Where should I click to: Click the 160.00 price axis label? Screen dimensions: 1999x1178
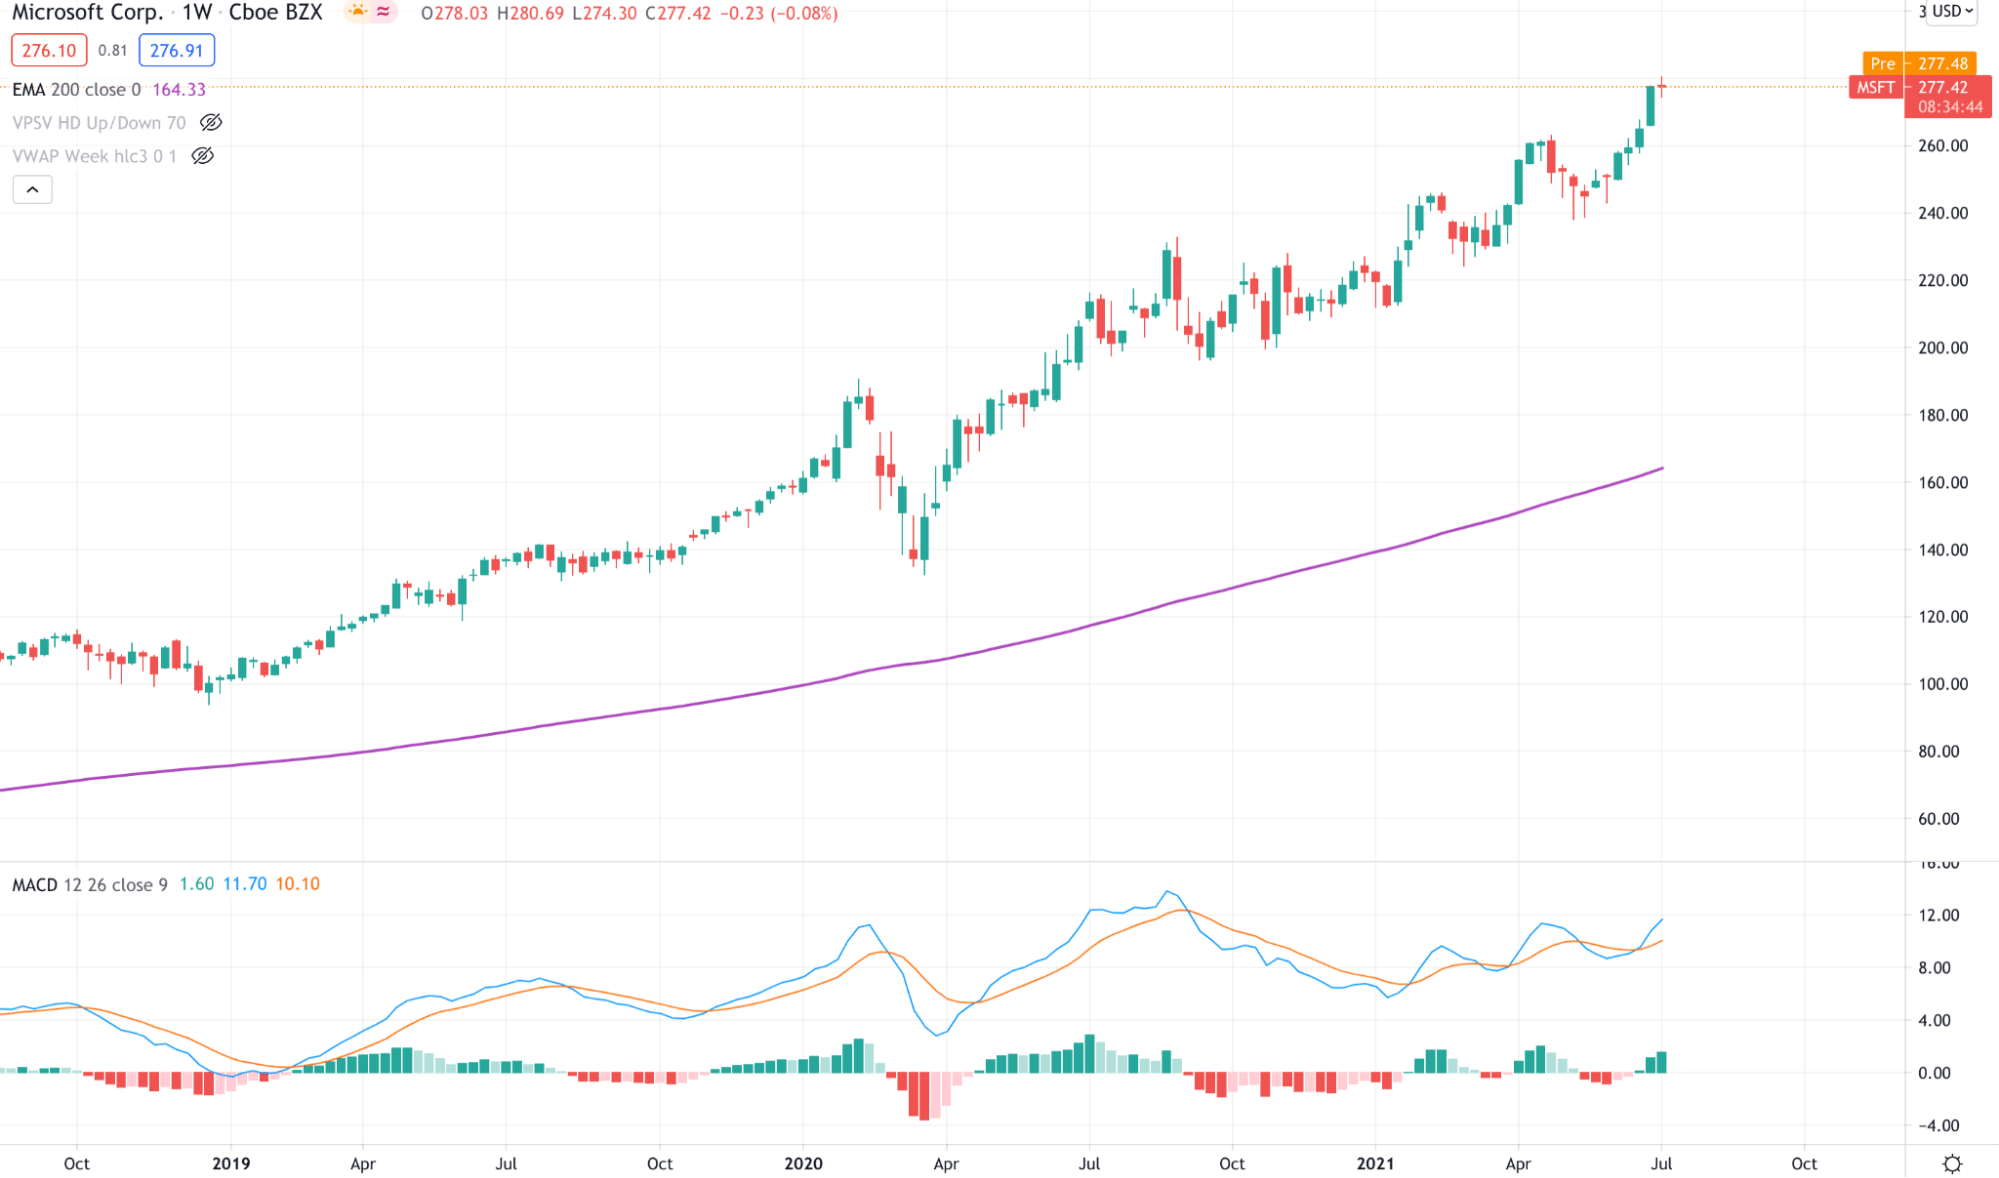(x=1943, y=482)
